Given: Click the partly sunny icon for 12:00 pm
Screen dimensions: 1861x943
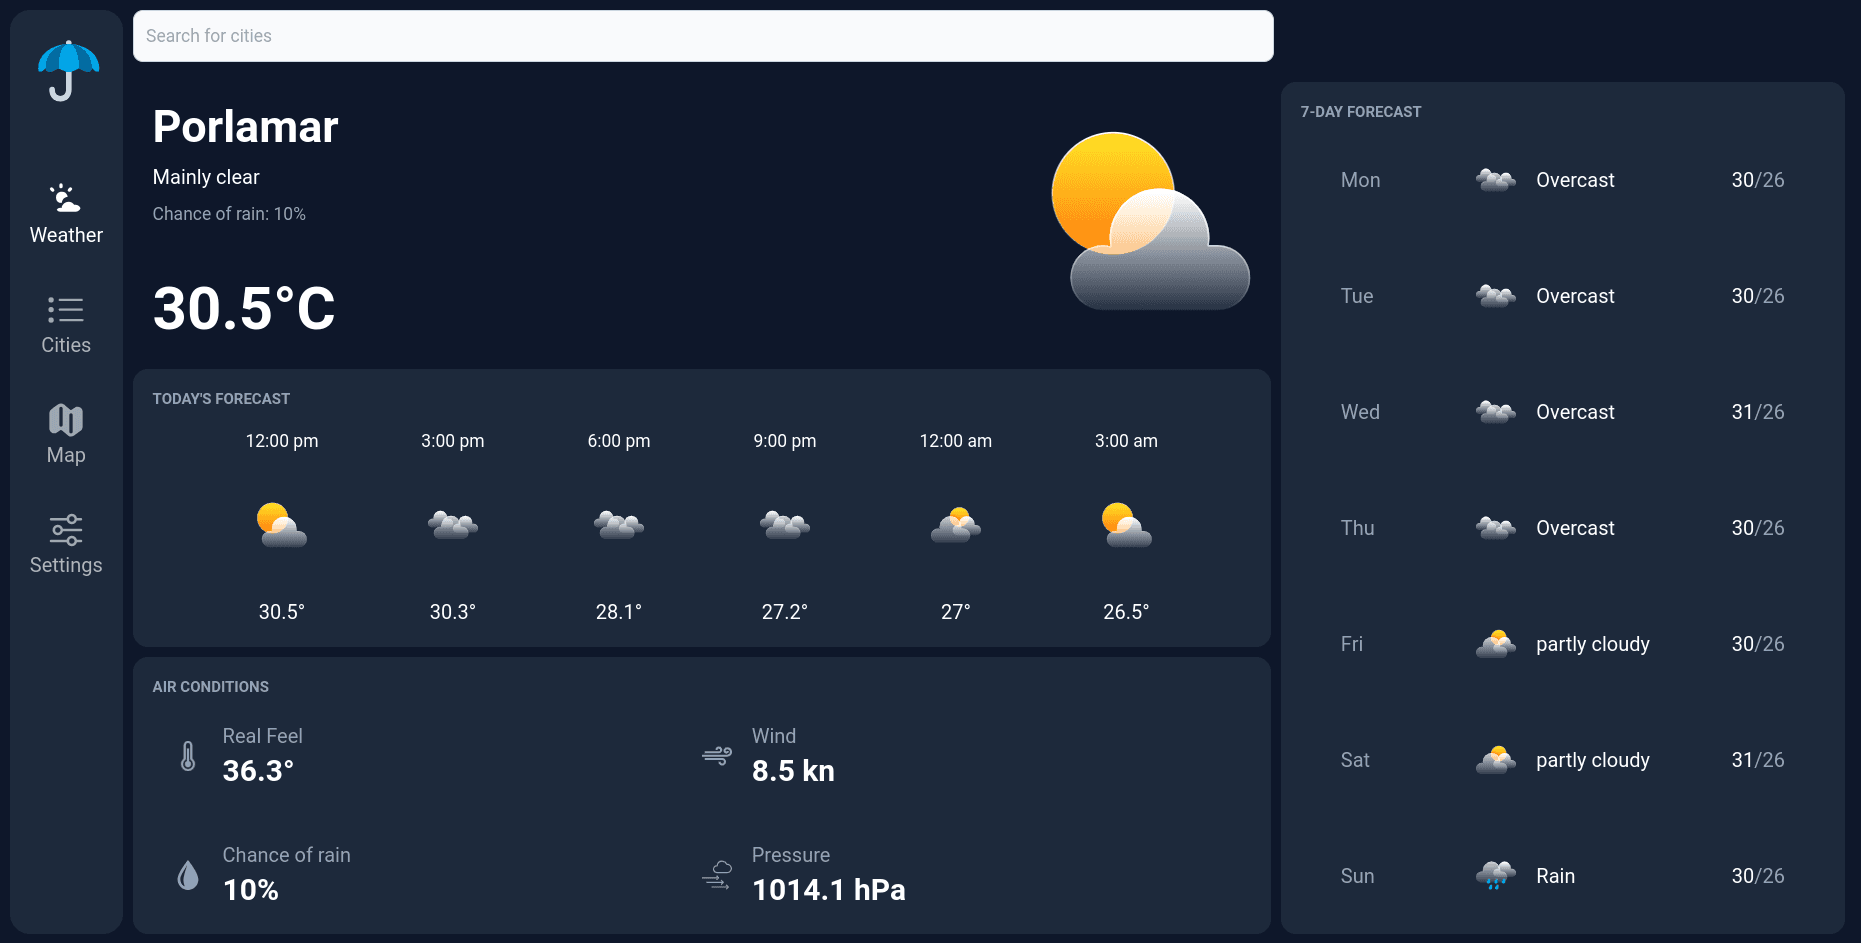Looking at the screenshot, I should pyautogui.click(x=281, y=525).
